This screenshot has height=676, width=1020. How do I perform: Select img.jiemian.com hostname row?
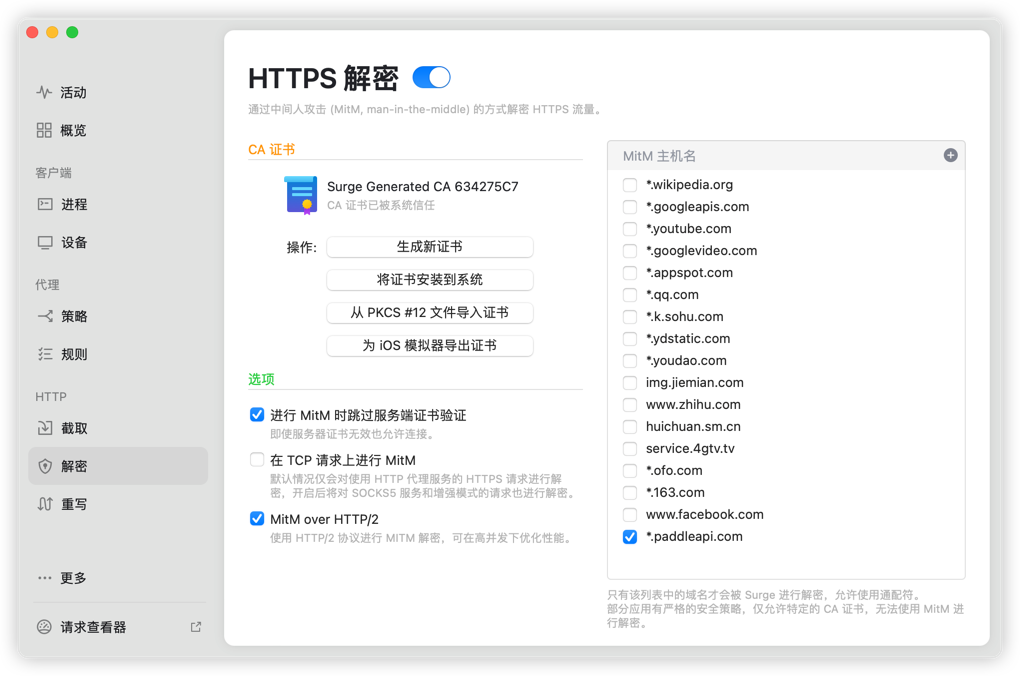[x=786, y=383]
